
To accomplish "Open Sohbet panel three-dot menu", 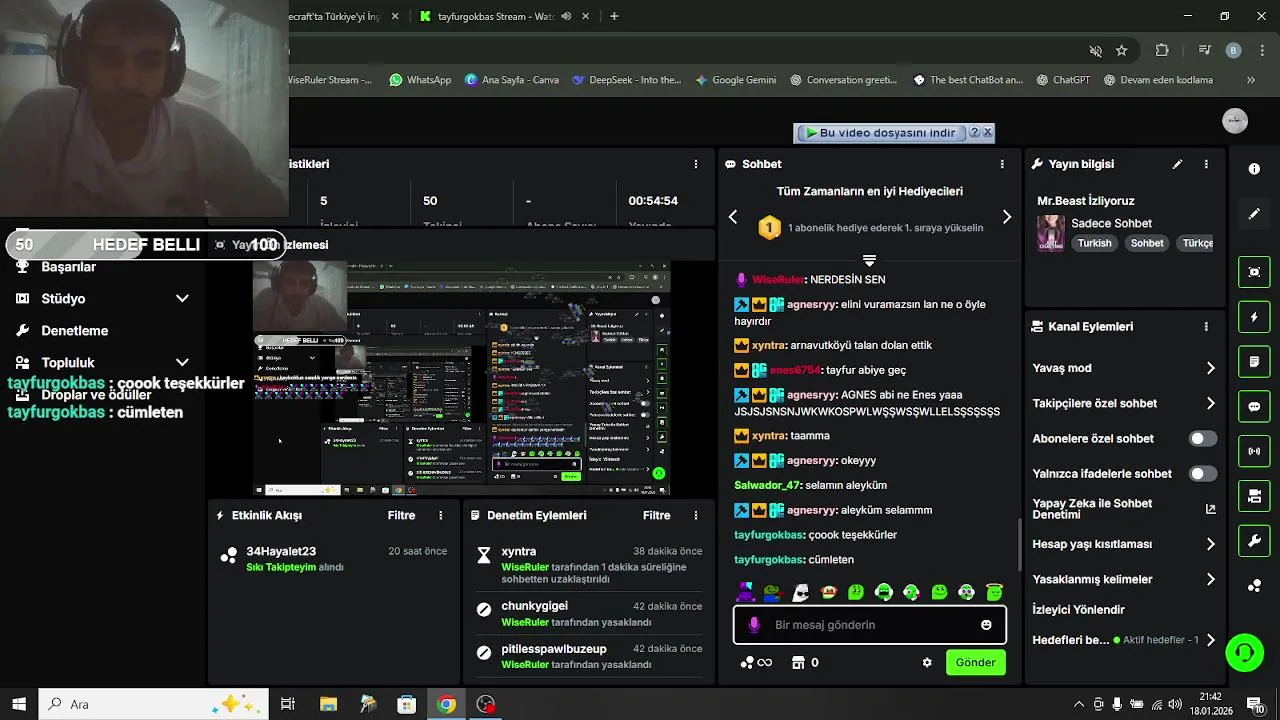I will [1002, 164].
